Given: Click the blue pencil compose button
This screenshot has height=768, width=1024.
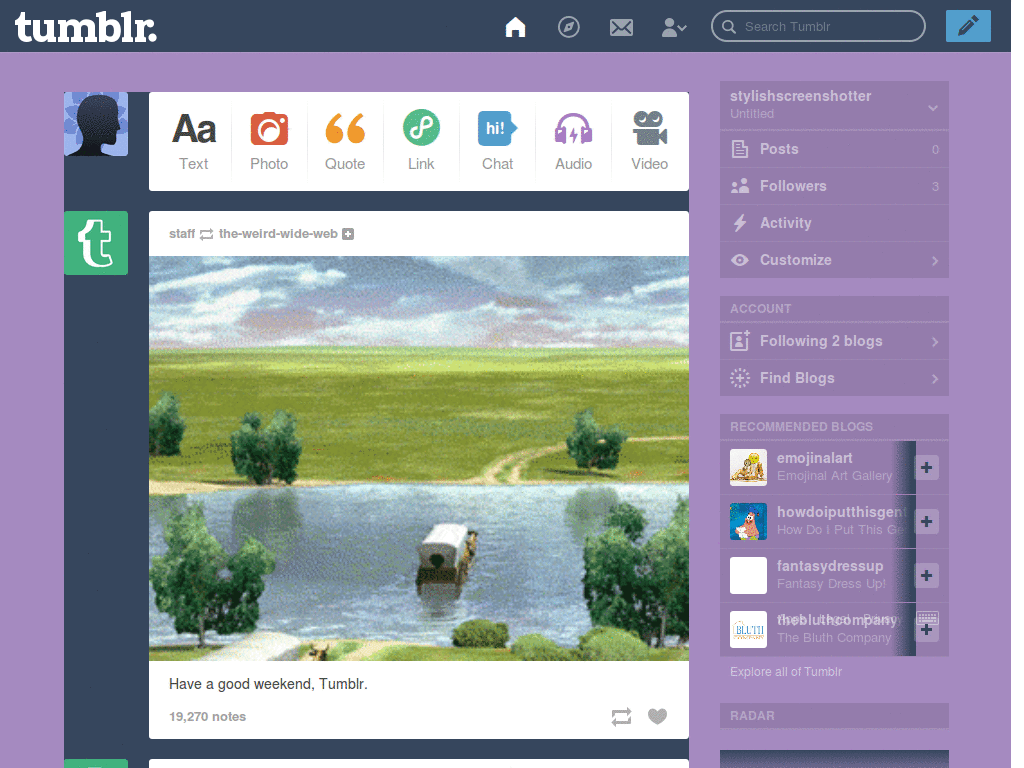Looking at the screenshot, I should 968,26.
